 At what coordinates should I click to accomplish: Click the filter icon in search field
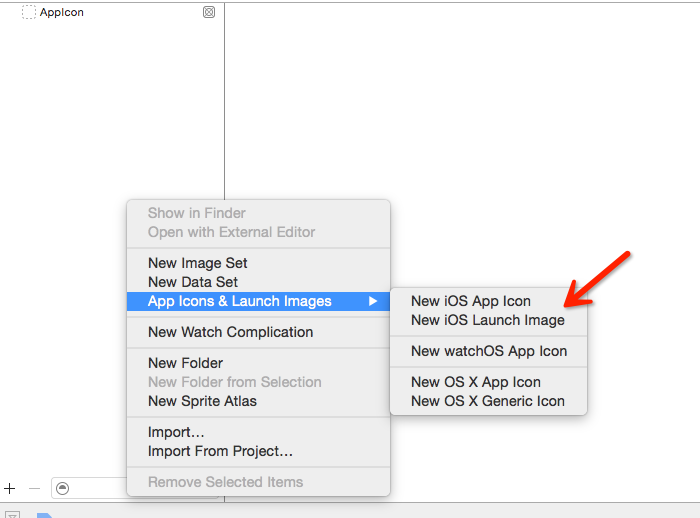point(62,489)
